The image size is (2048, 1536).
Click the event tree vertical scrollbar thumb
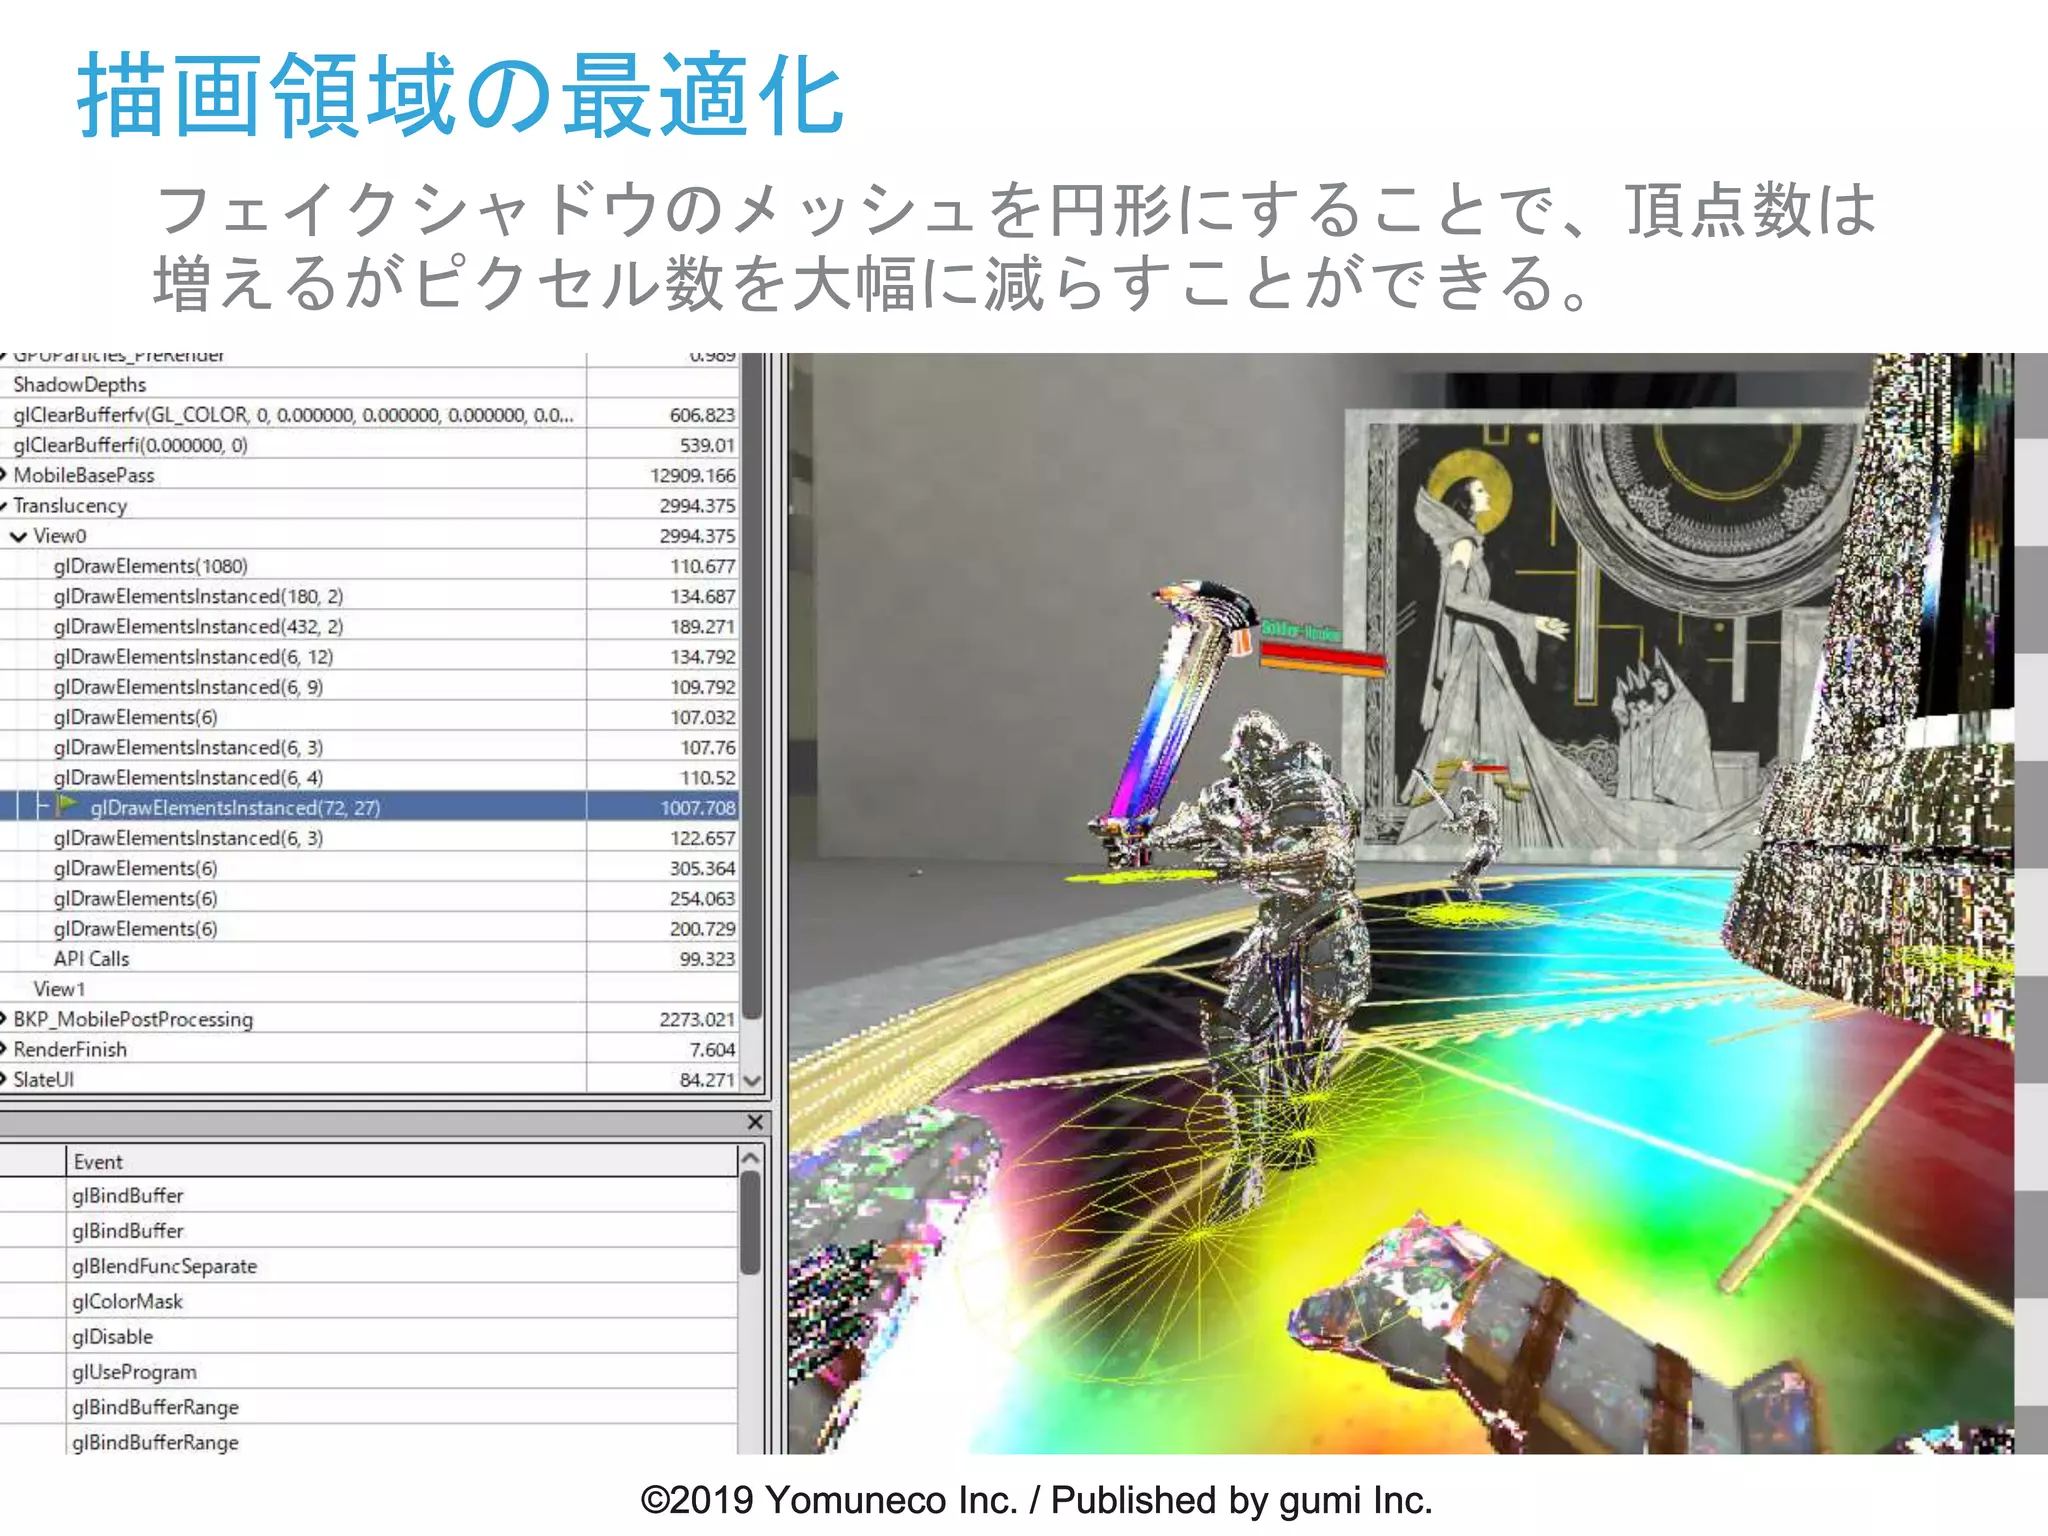752,685
